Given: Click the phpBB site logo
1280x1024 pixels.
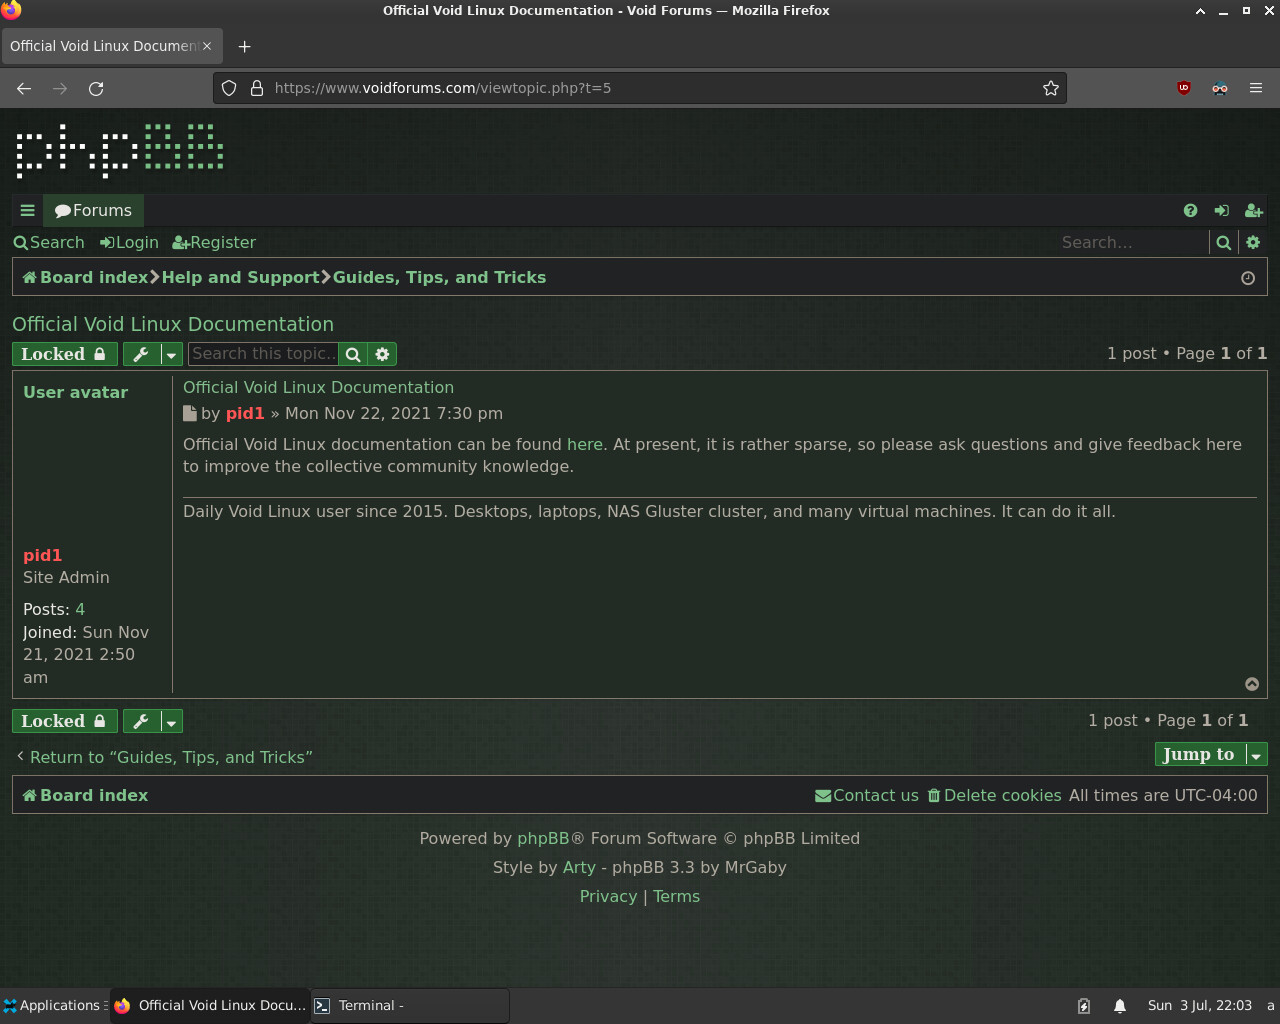Looking at the screenshot, I should coord(120,151).
